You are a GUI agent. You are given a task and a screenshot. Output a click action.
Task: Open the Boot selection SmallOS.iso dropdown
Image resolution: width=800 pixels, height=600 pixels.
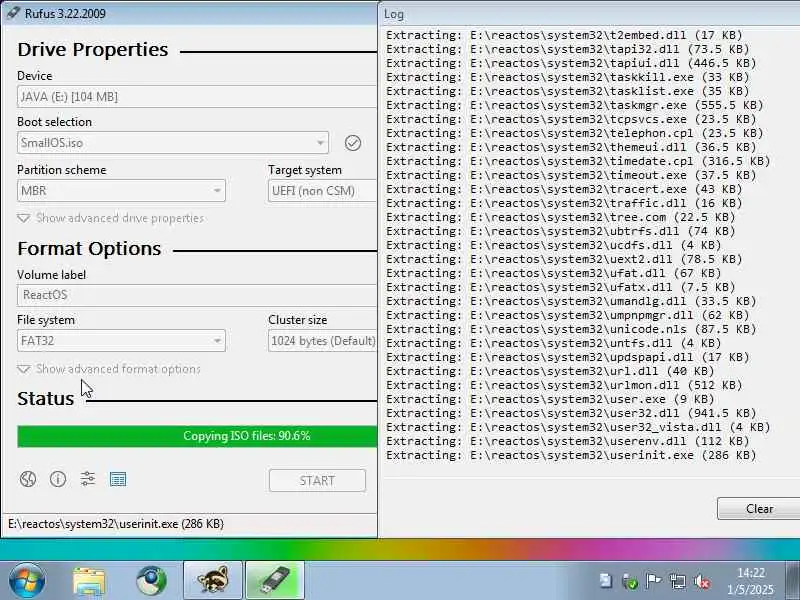point(173,143)
